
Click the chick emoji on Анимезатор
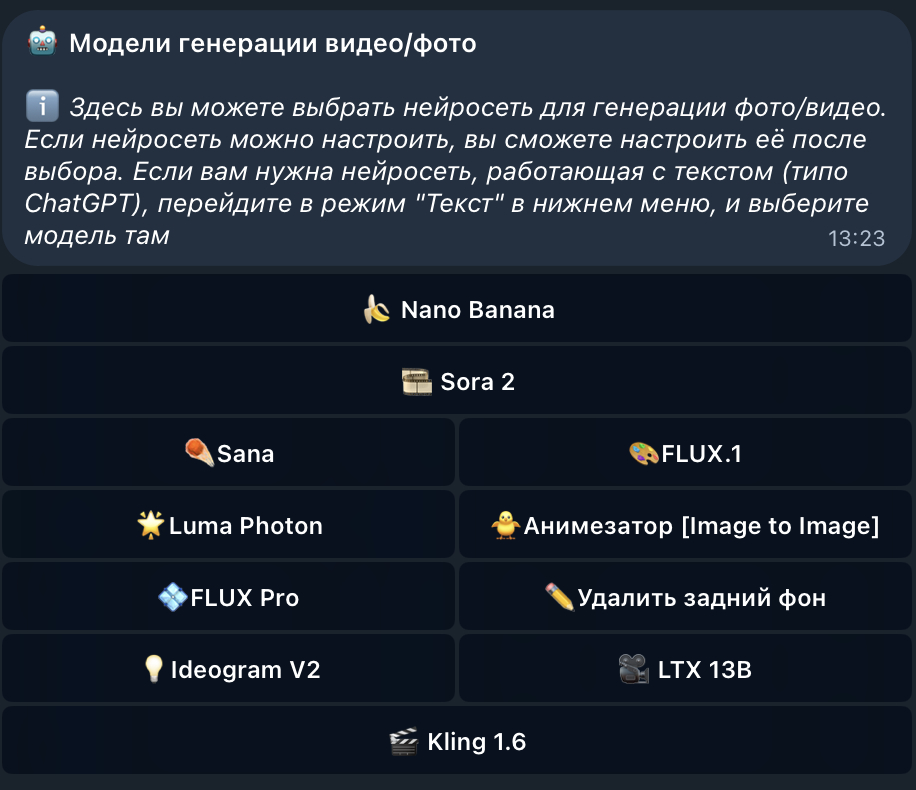[505, 526]
